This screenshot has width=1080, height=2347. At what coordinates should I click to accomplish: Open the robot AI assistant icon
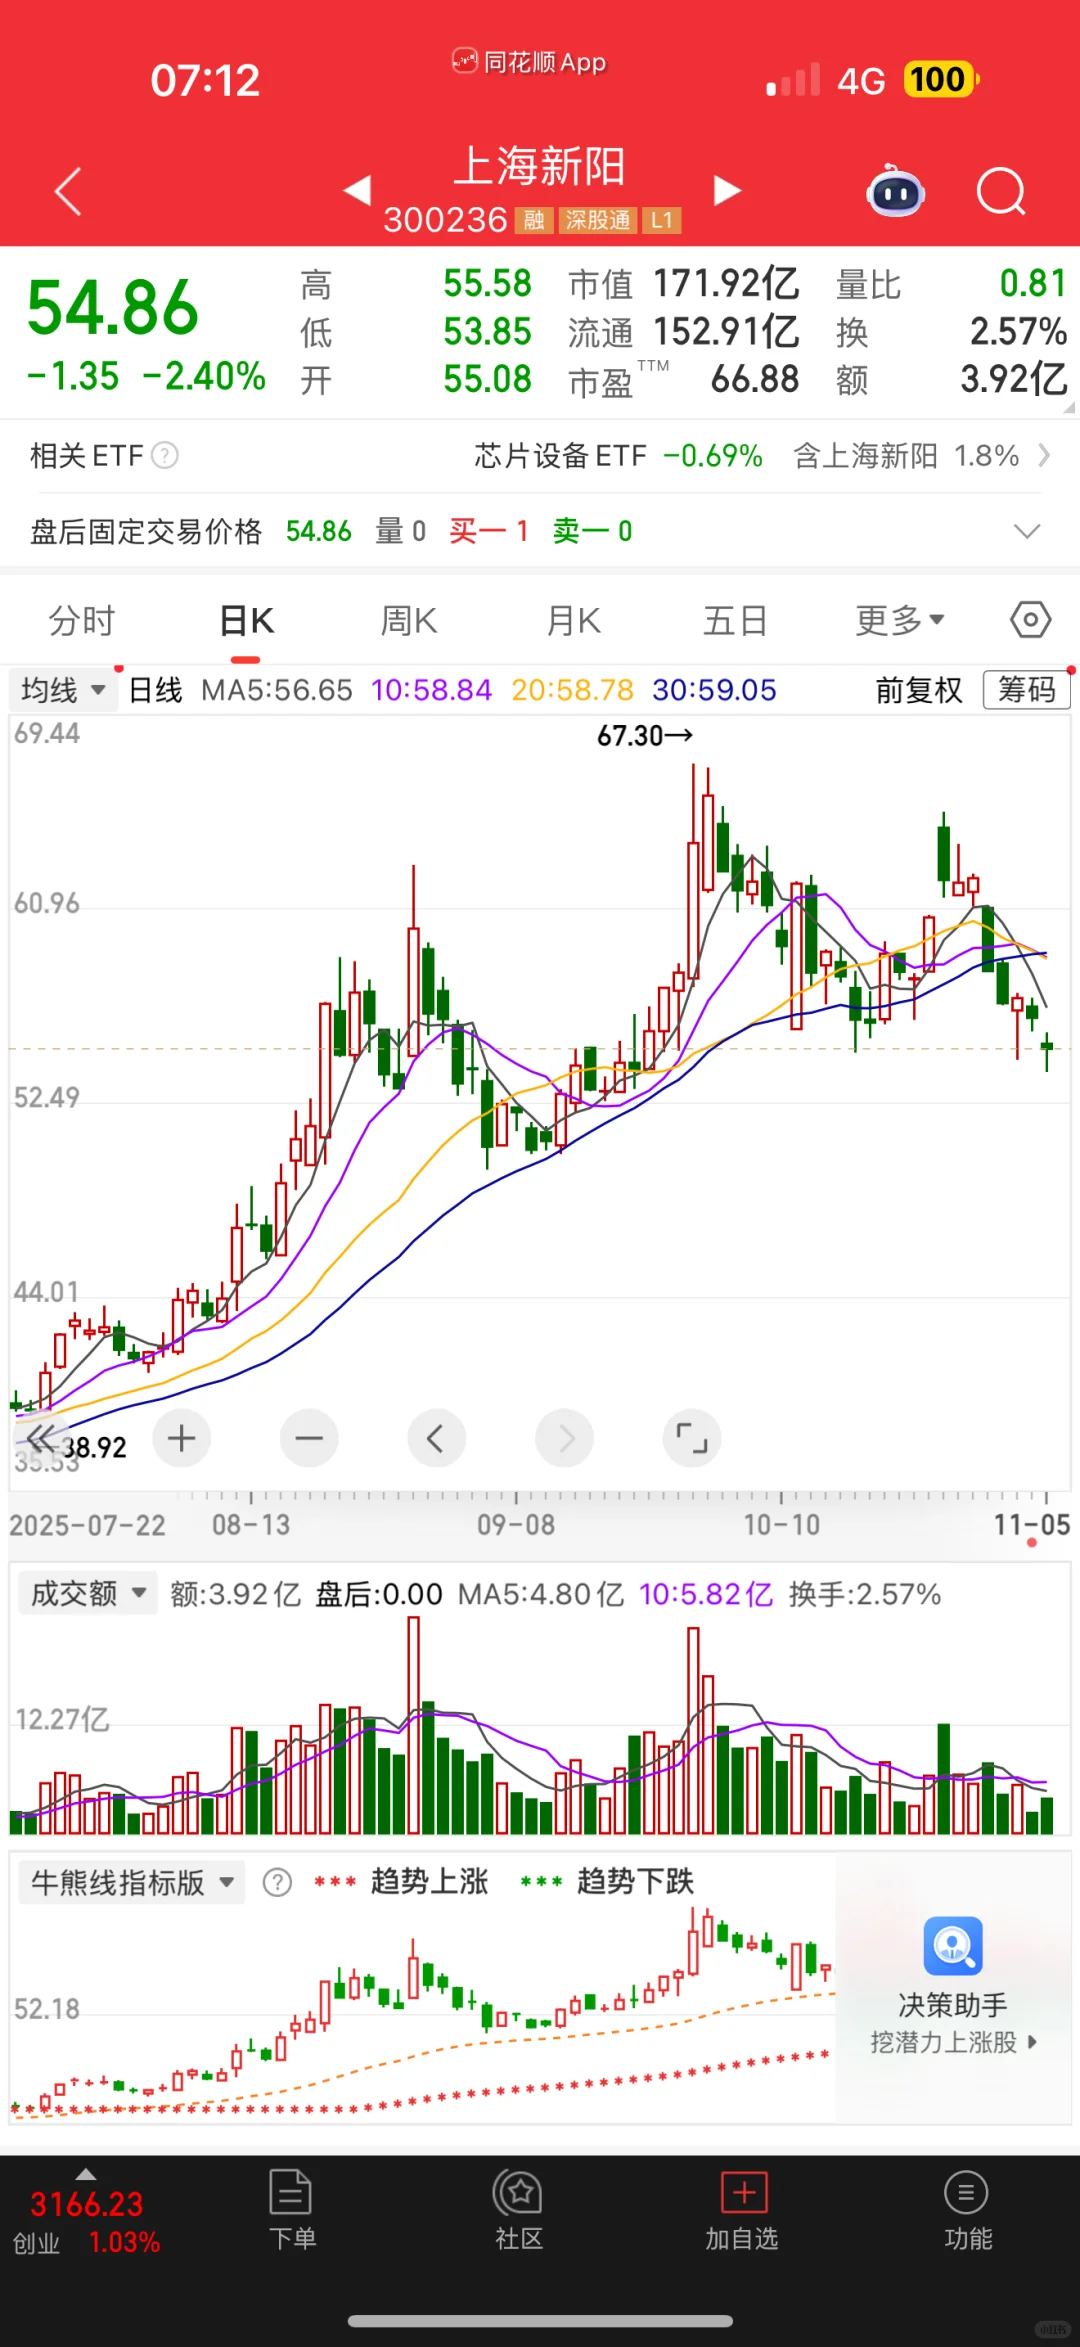(895, 190)
